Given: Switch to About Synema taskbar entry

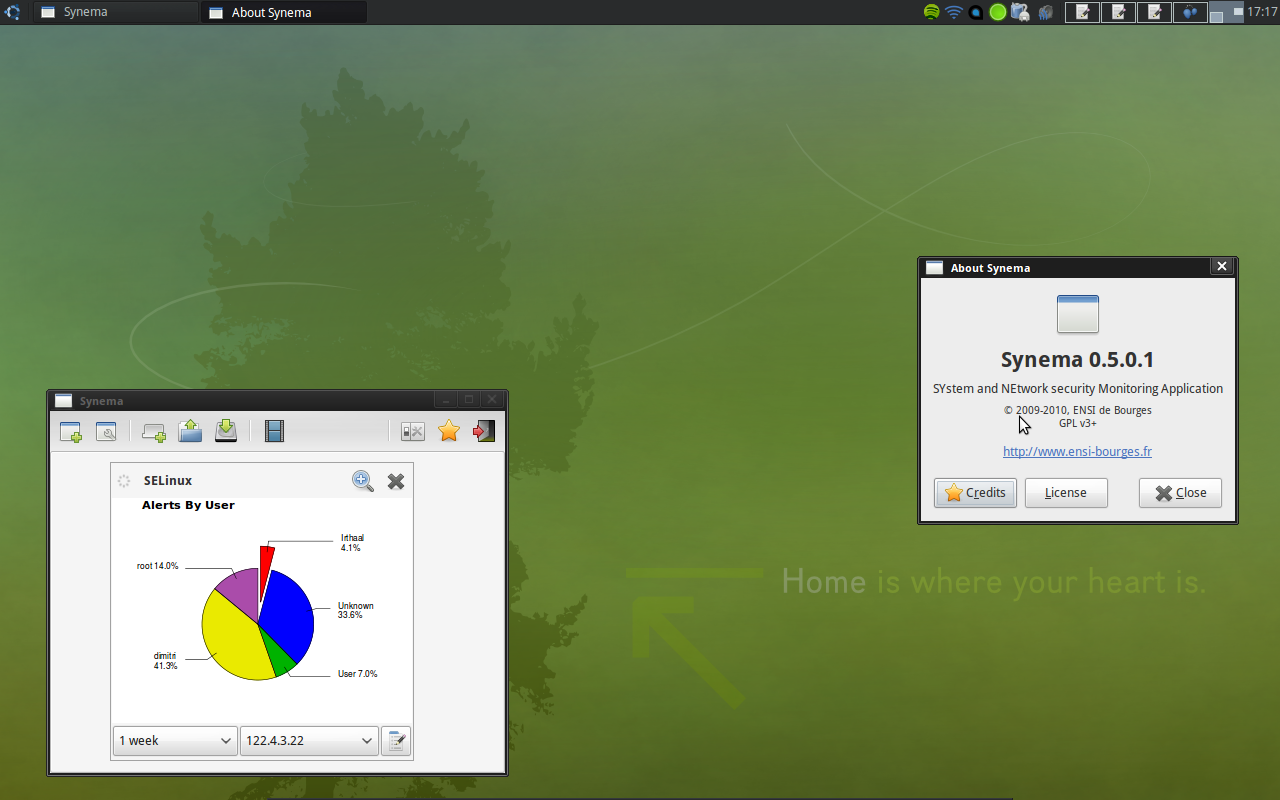Looking at the screenshot, I should pos(284,12).
